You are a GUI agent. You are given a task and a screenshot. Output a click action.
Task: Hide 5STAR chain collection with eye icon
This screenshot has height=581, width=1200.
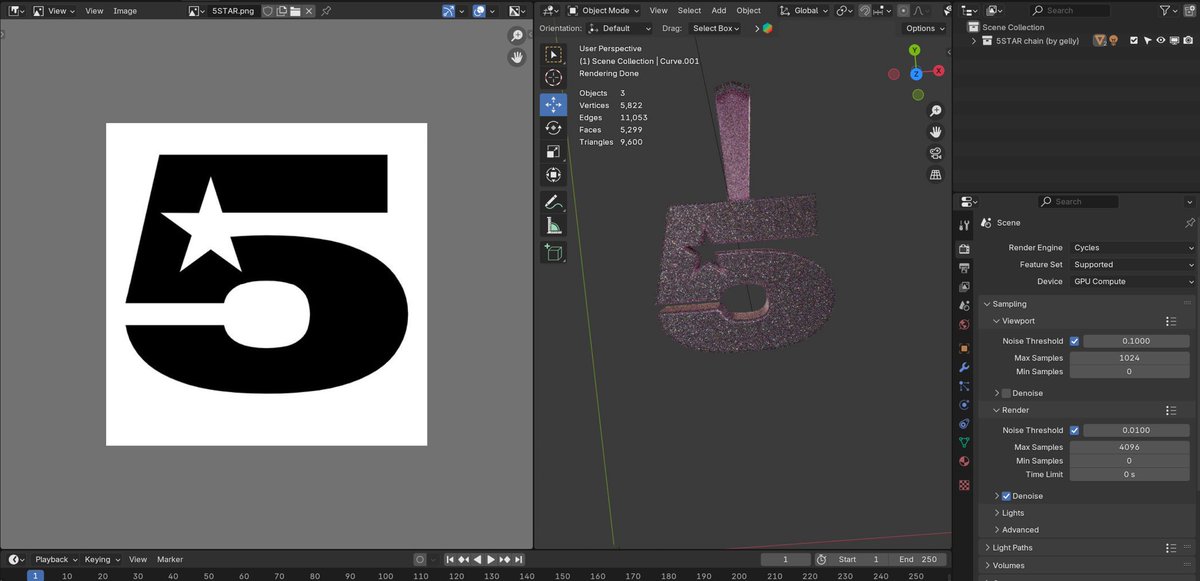(1161, 41)
